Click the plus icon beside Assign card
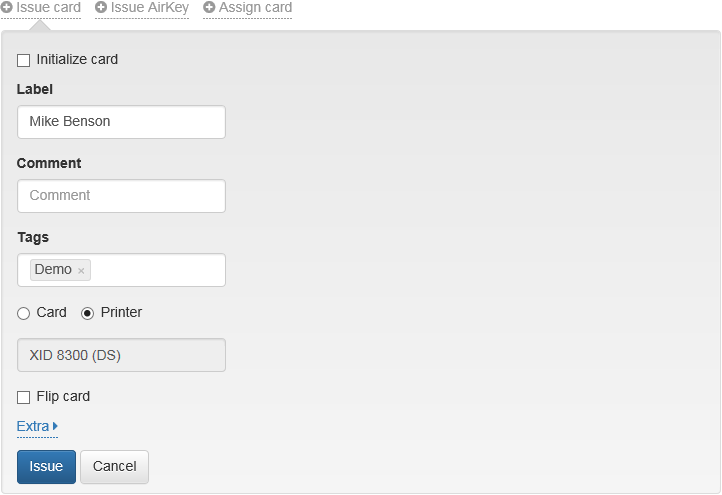The image size is (722, 495). coord(209,7)
